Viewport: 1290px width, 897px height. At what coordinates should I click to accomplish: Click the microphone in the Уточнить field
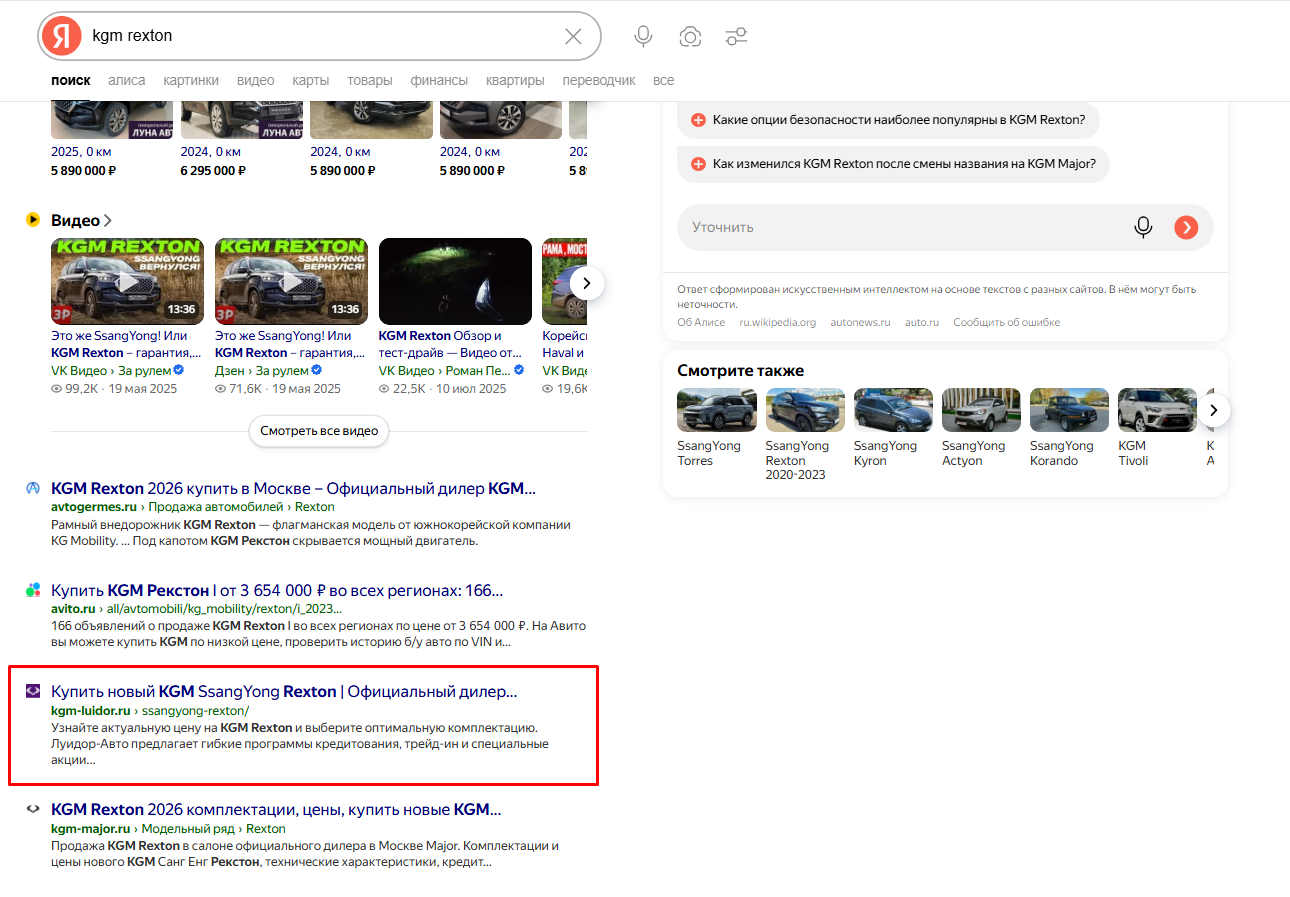click(x=1143, y=227)
